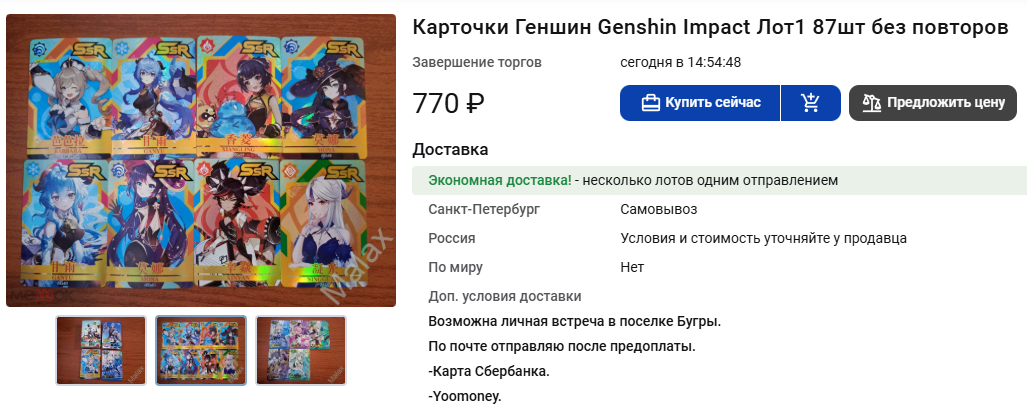
Task: Add the lot to cart via cart-plus icon
Action: [x=810, y=103]
